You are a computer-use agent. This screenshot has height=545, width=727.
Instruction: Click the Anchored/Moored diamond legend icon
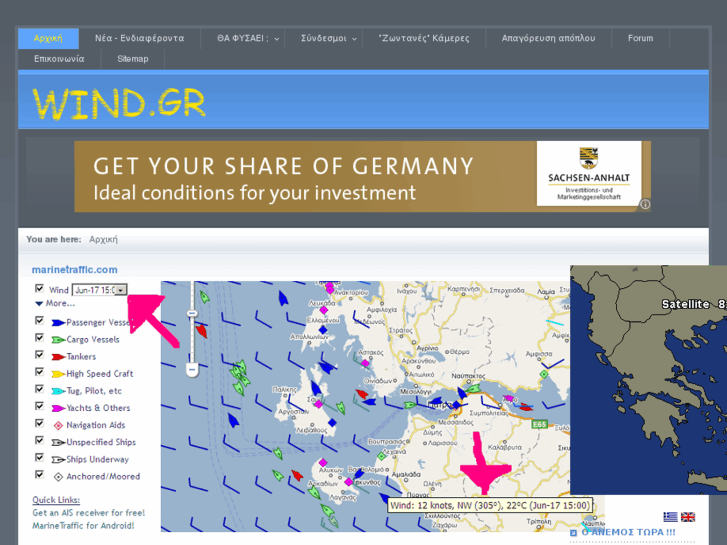(58, 477)
